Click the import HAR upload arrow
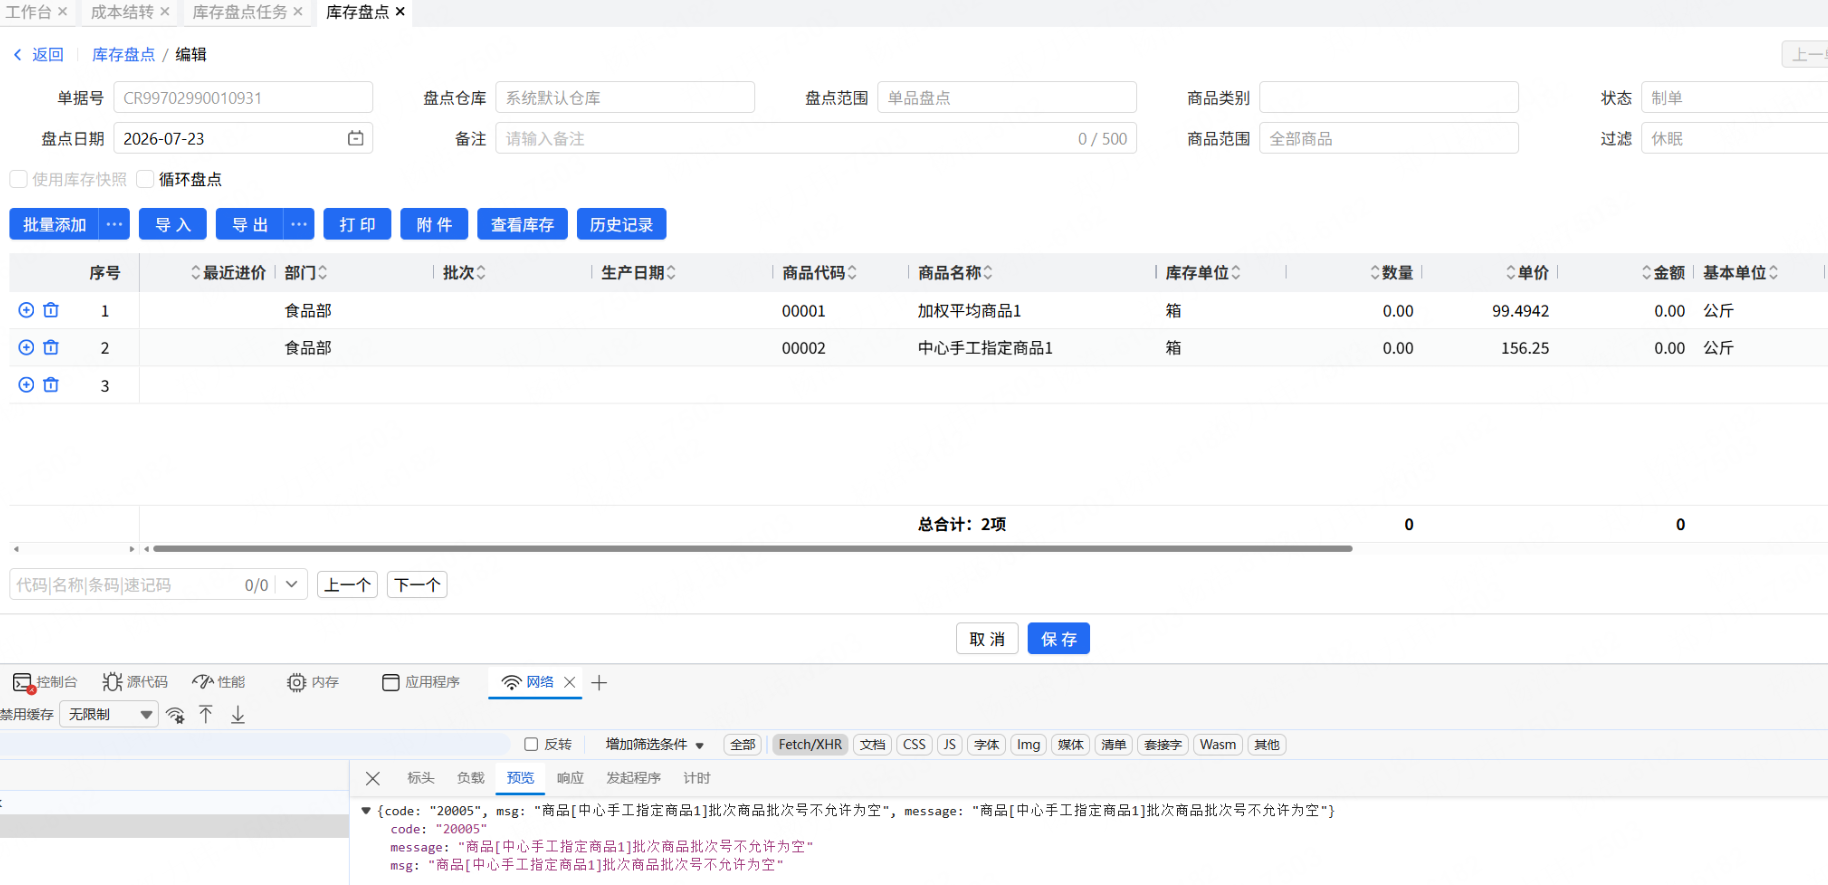This screenshot has width=1828, height=885. 206,714
